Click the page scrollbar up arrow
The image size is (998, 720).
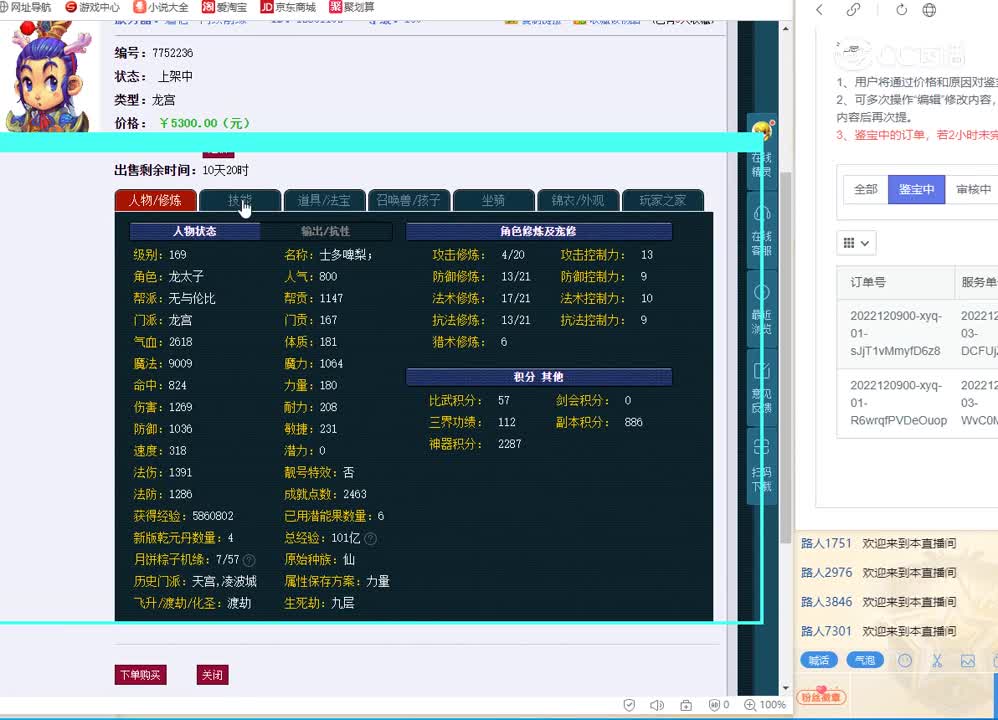click(785, 29)
